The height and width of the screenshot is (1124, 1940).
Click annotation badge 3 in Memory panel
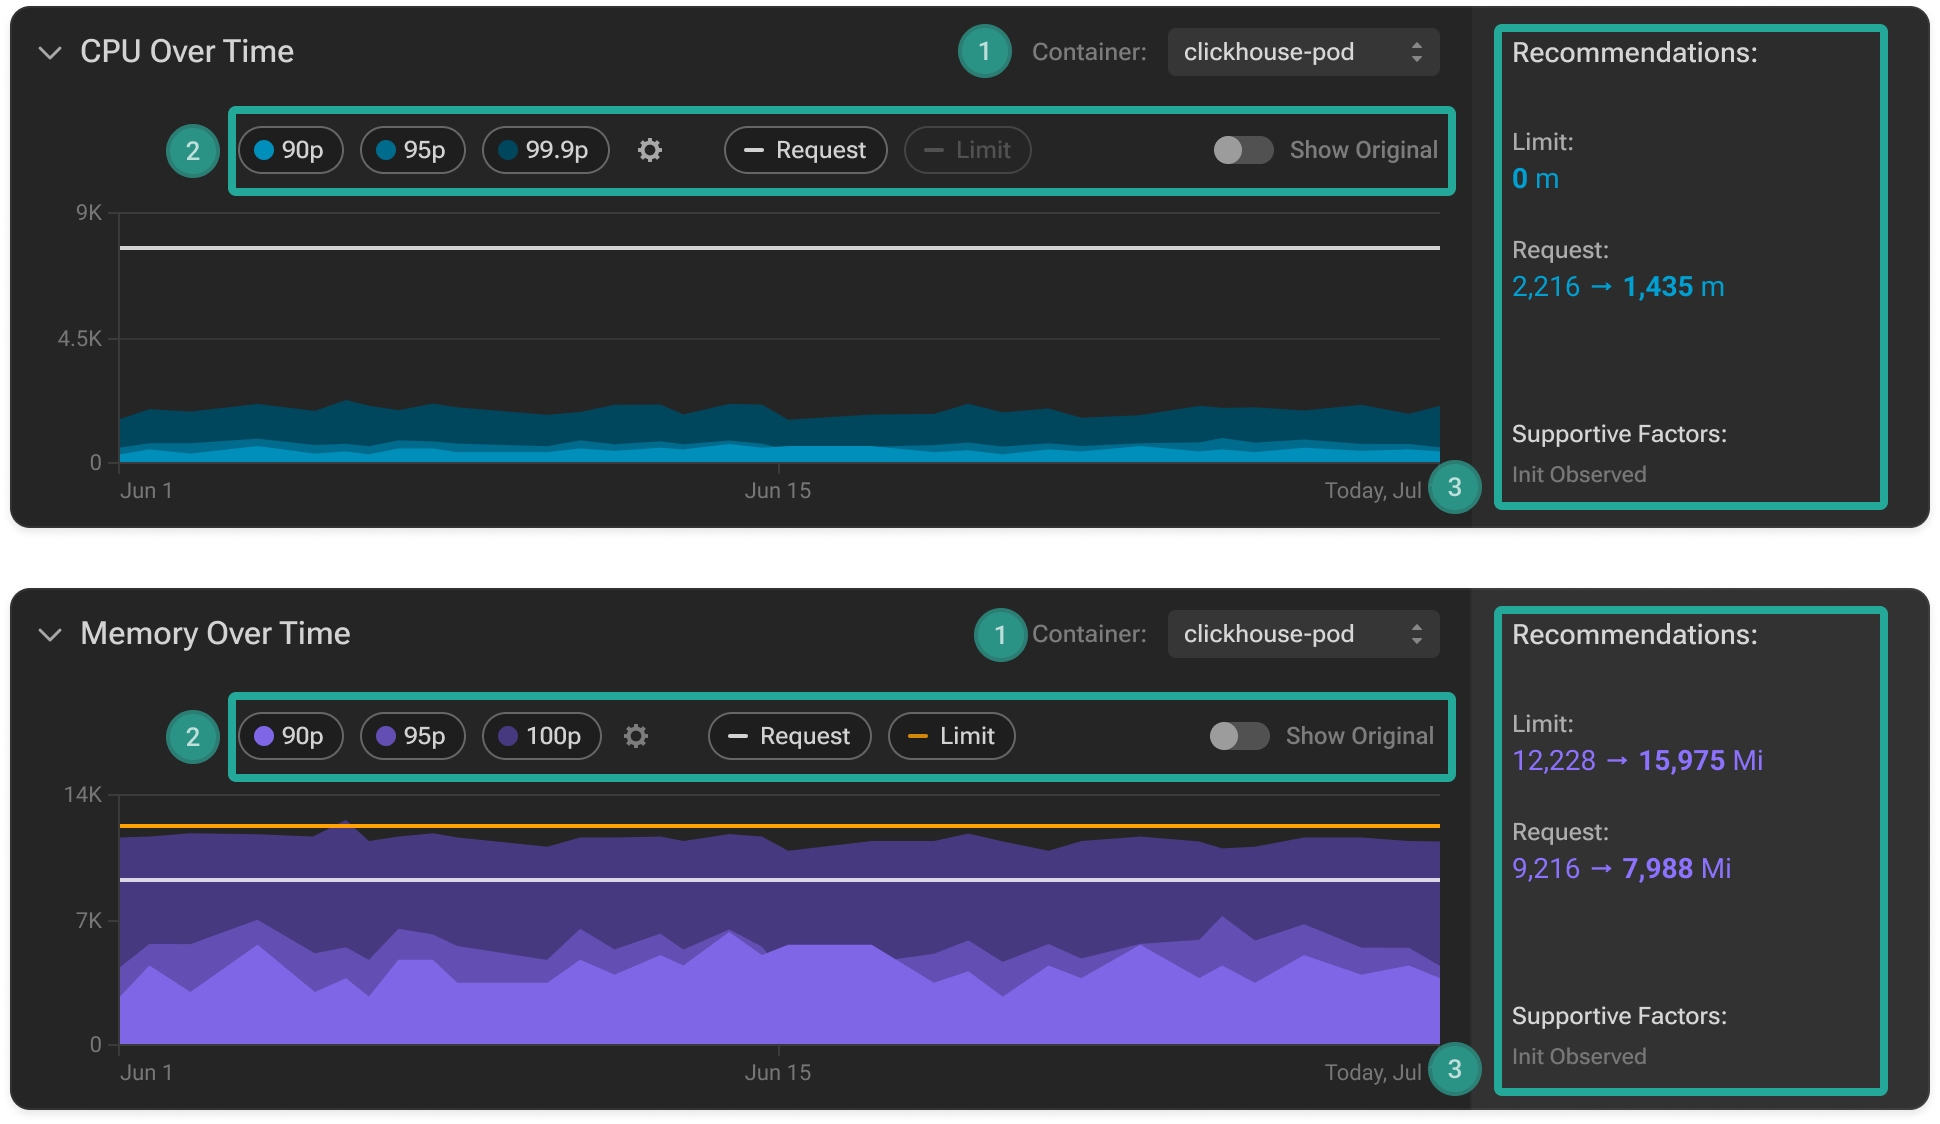[1454, 1069]
